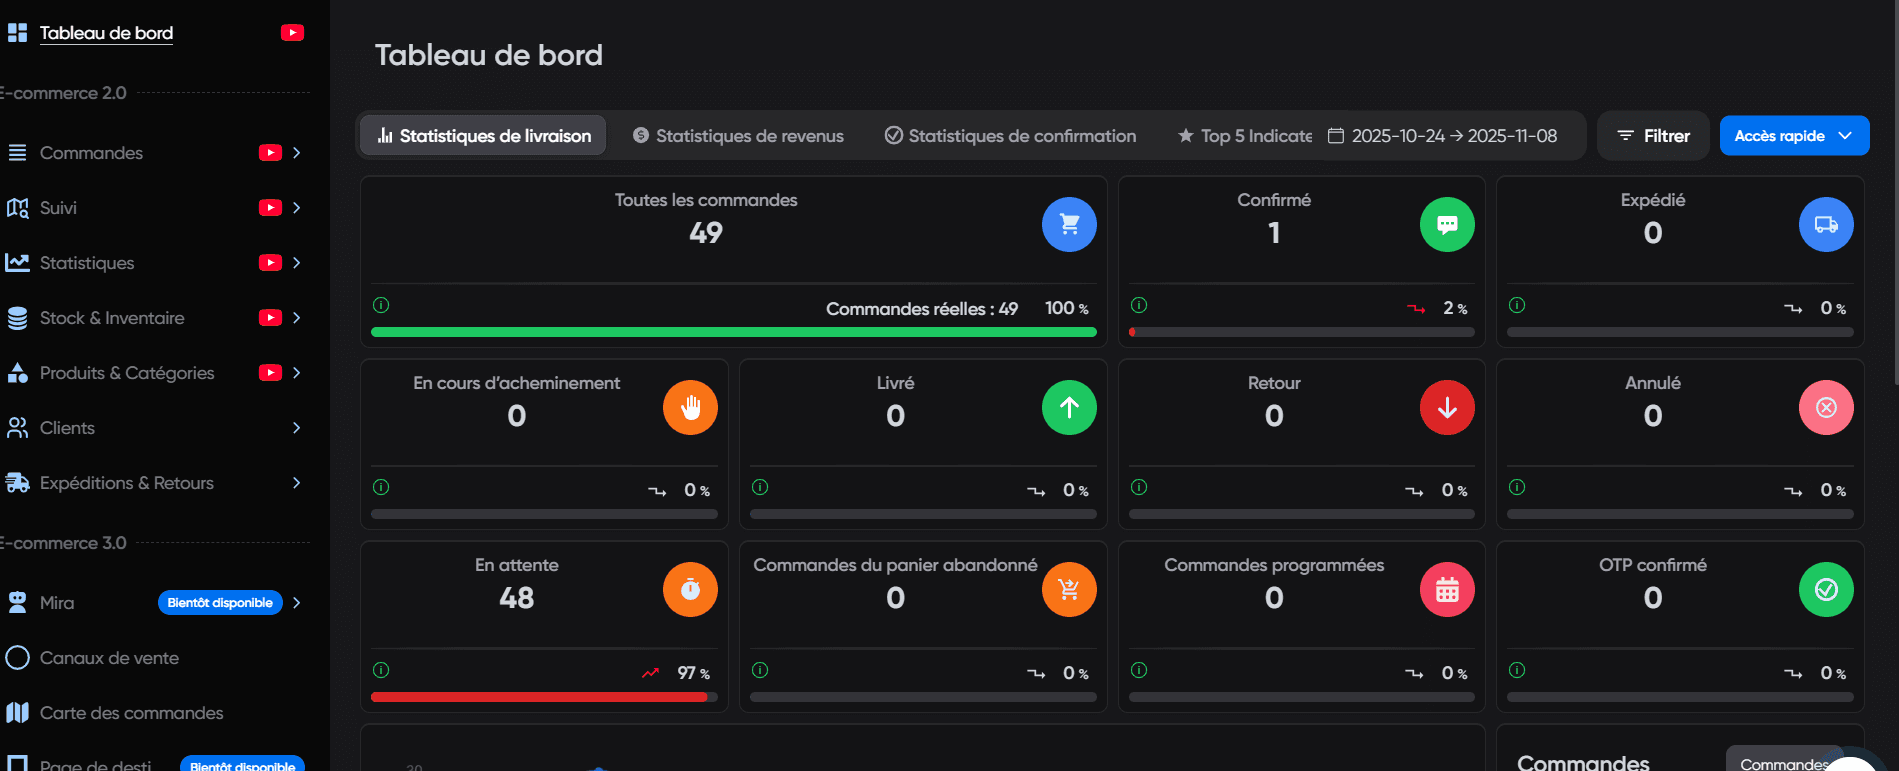Screen dimensions: 1899x771
Task: Click the blue truck icon in Expédié card
Action: (1826, 225)
